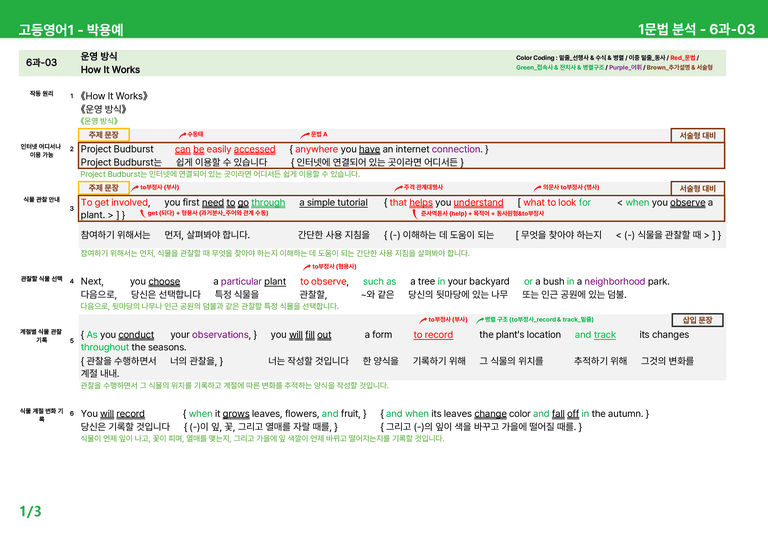Click the word "Next," in sentence 4
Viewport: 768px width, 543px height.
pyautogui.click(x=92, y=282)
